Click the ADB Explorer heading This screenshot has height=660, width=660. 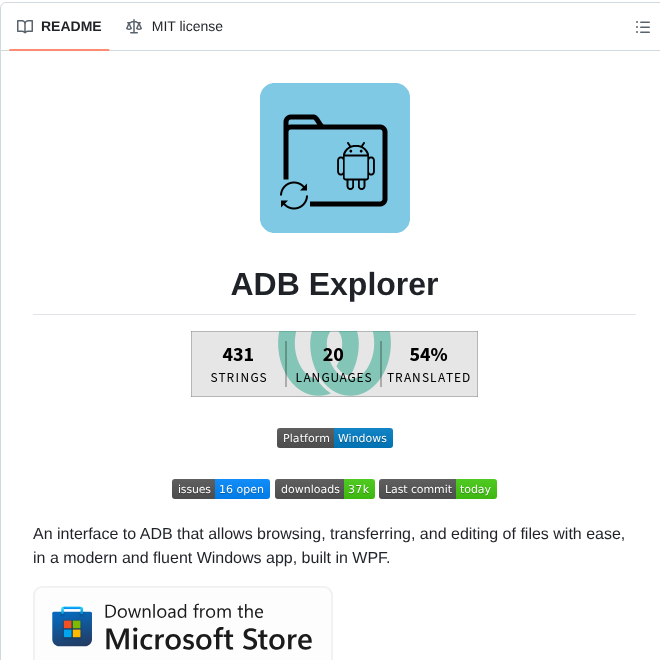pos(335,285)
